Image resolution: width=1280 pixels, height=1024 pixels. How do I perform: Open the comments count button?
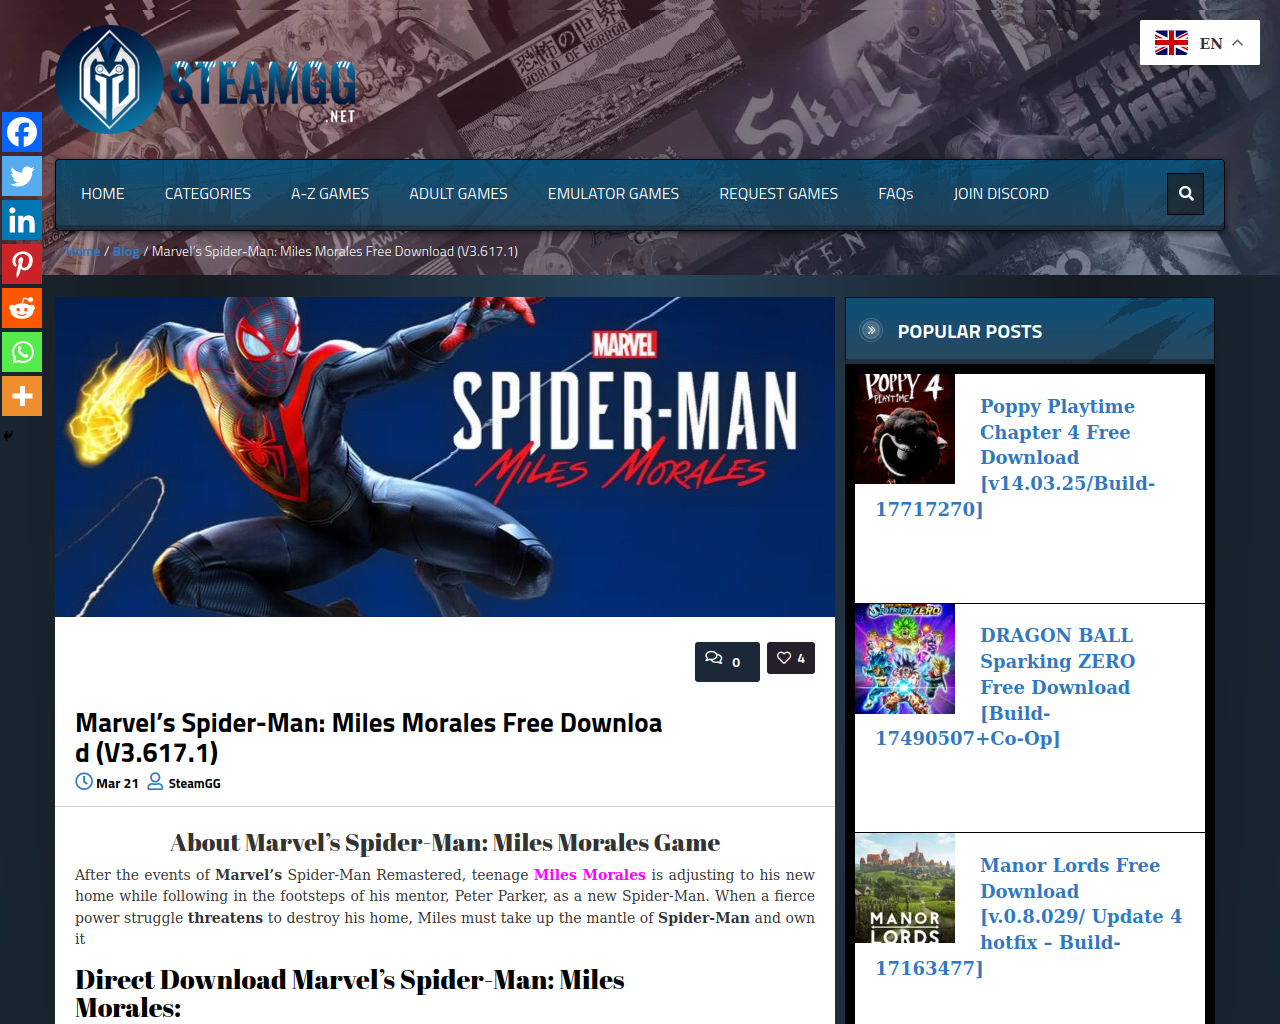point(727,662)
